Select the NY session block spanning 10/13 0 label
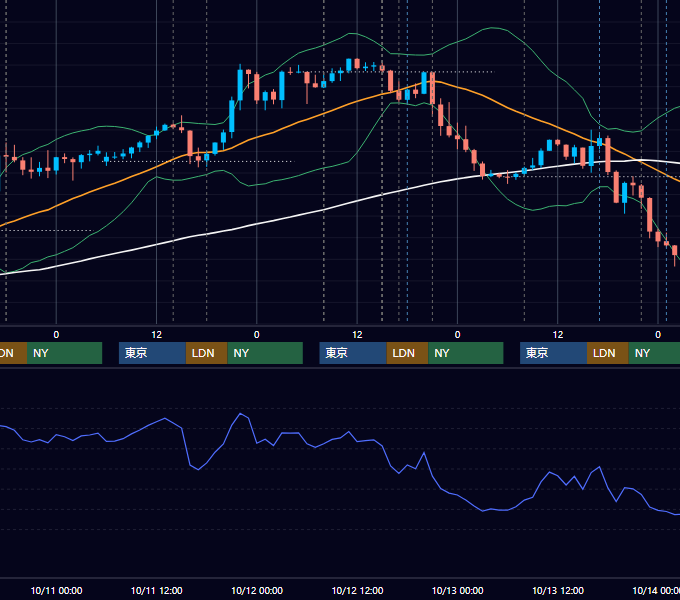The width and height of the screenshot is (680, 600). [466, 353]
